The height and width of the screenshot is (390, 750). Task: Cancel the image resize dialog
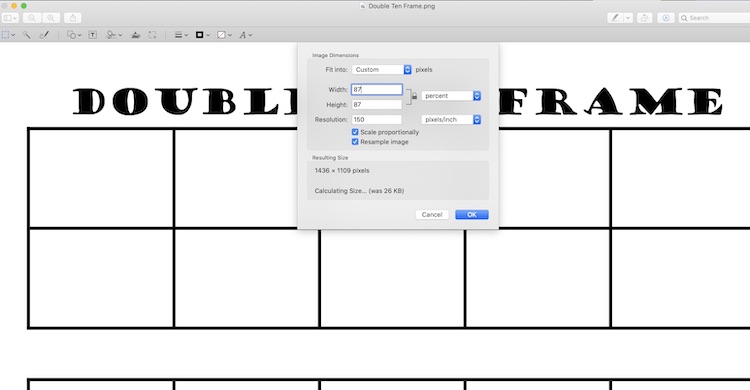432,214
